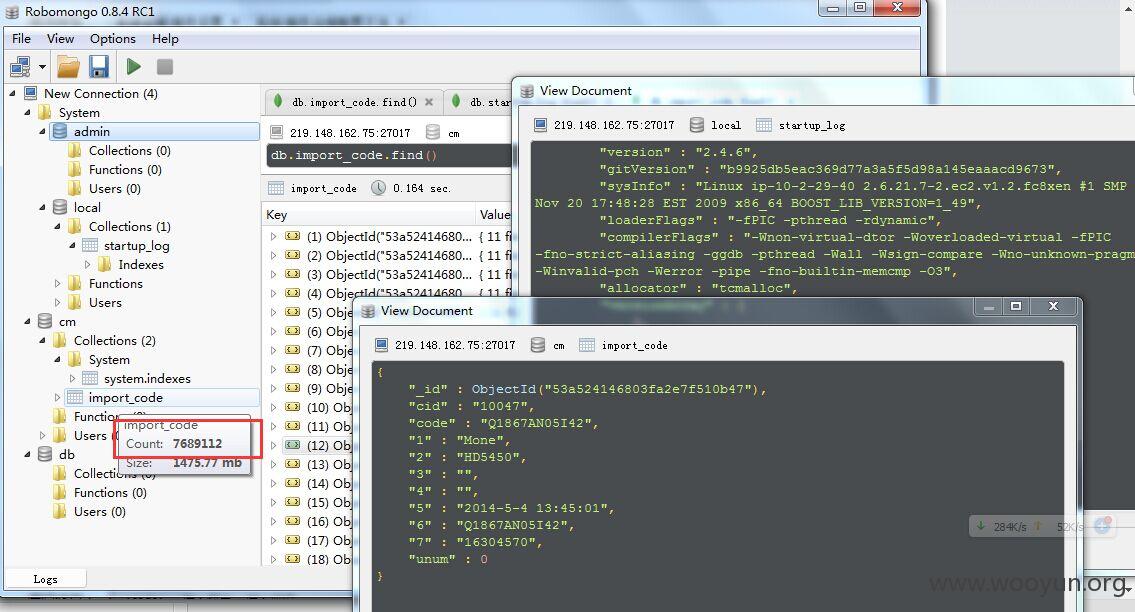Open the File menu
Image resolution: width=1135 pixels, height=612 pixels.
click(21, 39)
